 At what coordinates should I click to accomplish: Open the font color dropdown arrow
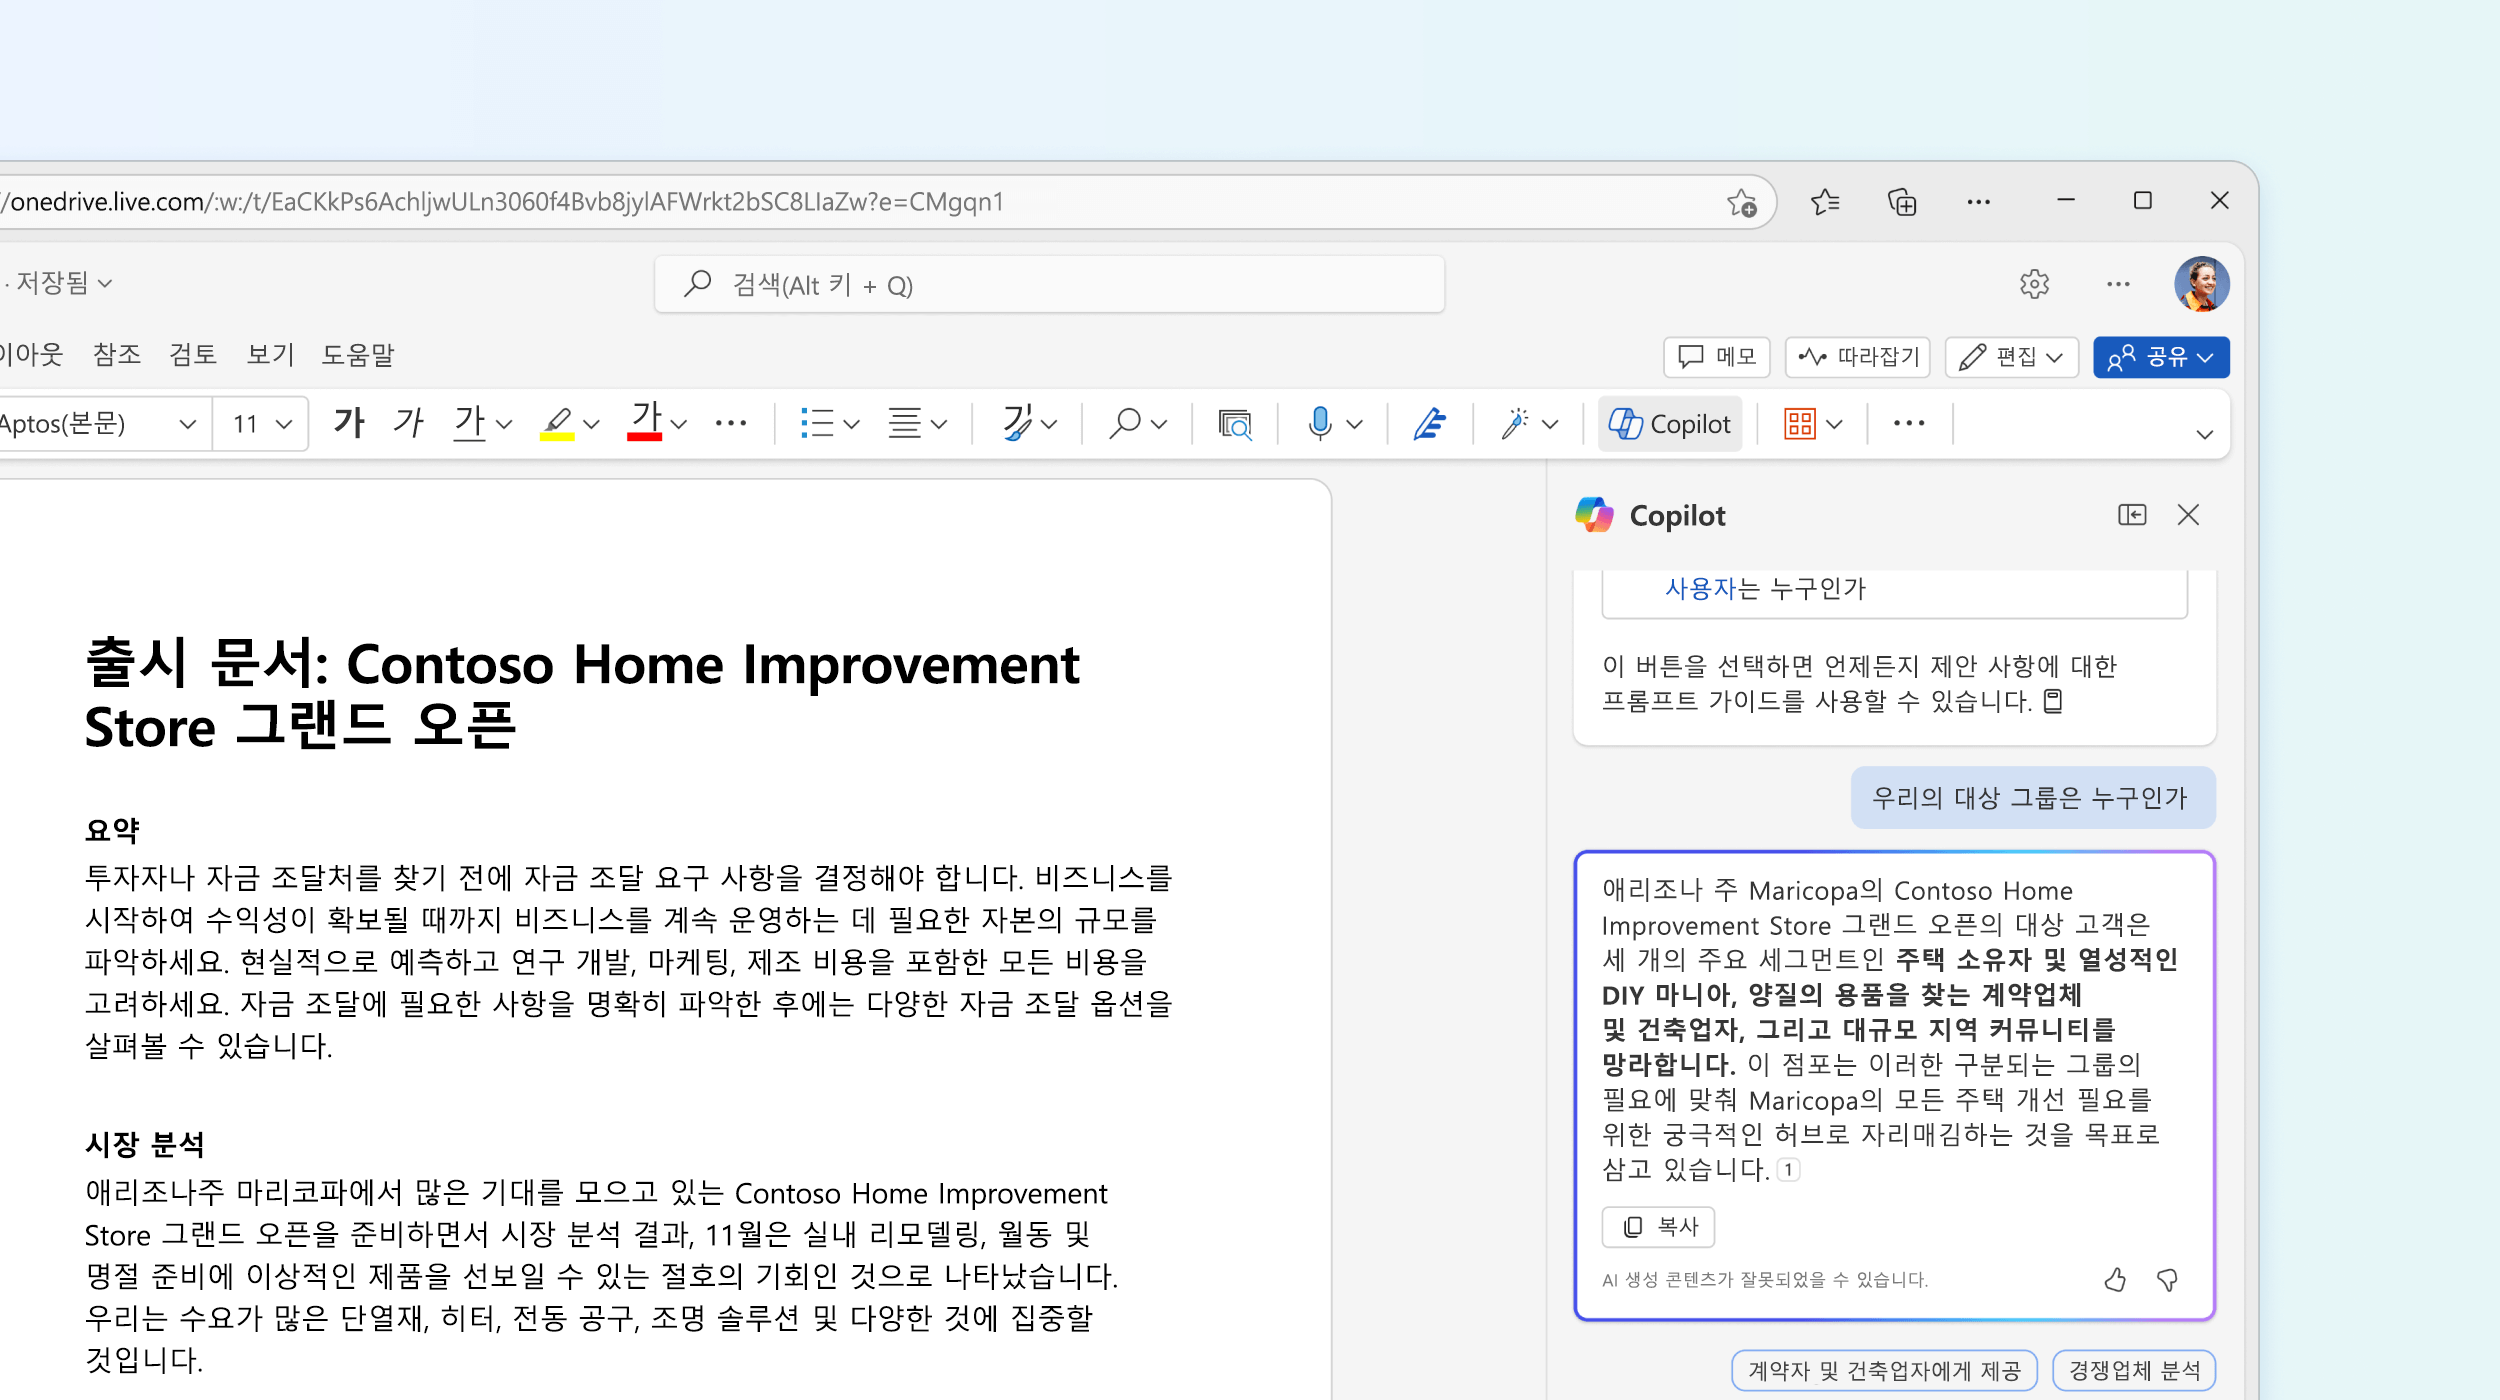[680, 424]
